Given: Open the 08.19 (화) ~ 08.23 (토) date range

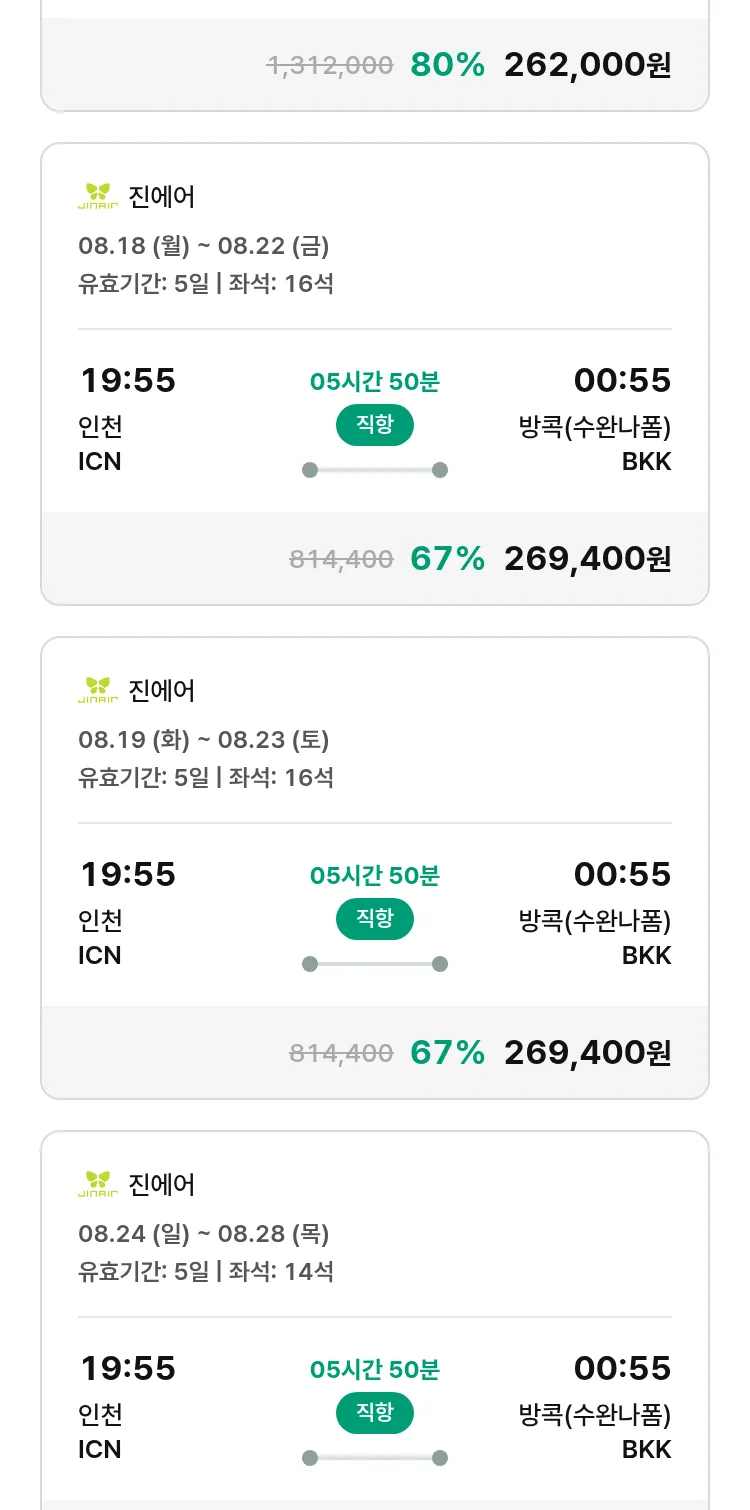Looking at the screenshot, I should (204, 739).
